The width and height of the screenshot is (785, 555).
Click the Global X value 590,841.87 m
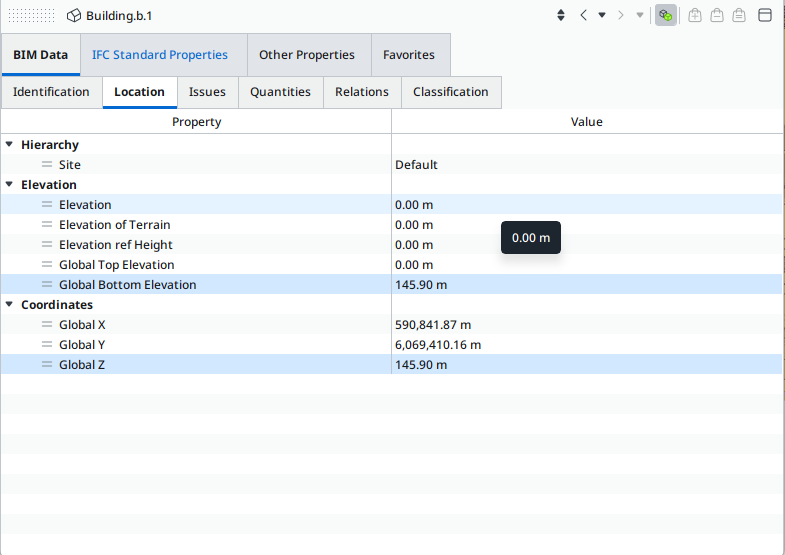(x=433, y=325)
